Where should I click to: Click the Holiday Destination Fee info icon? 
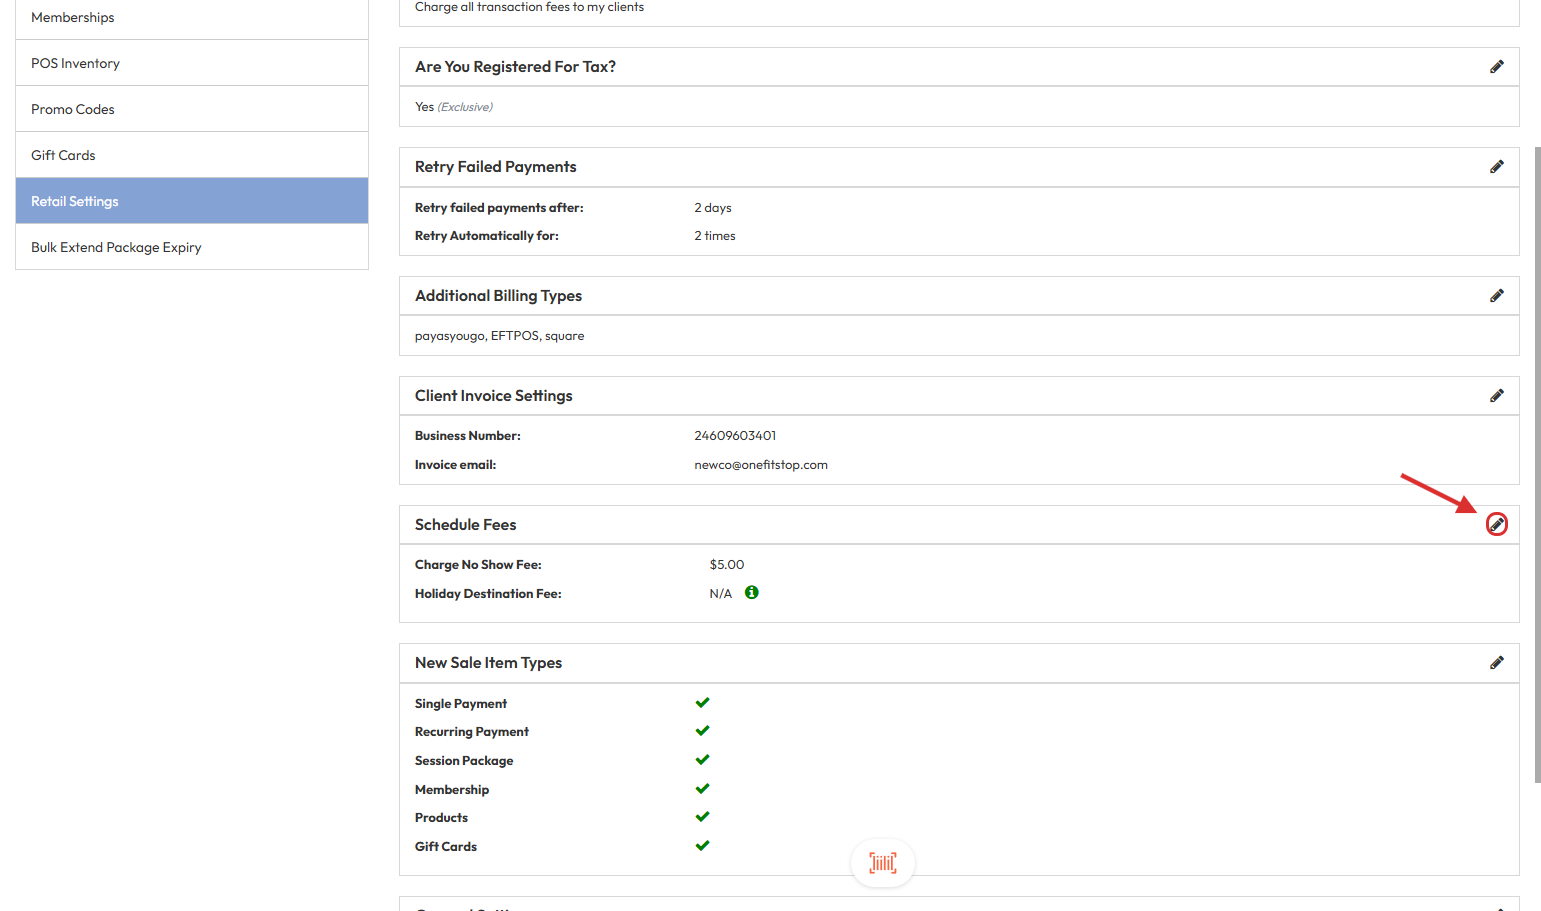[751, 593]
